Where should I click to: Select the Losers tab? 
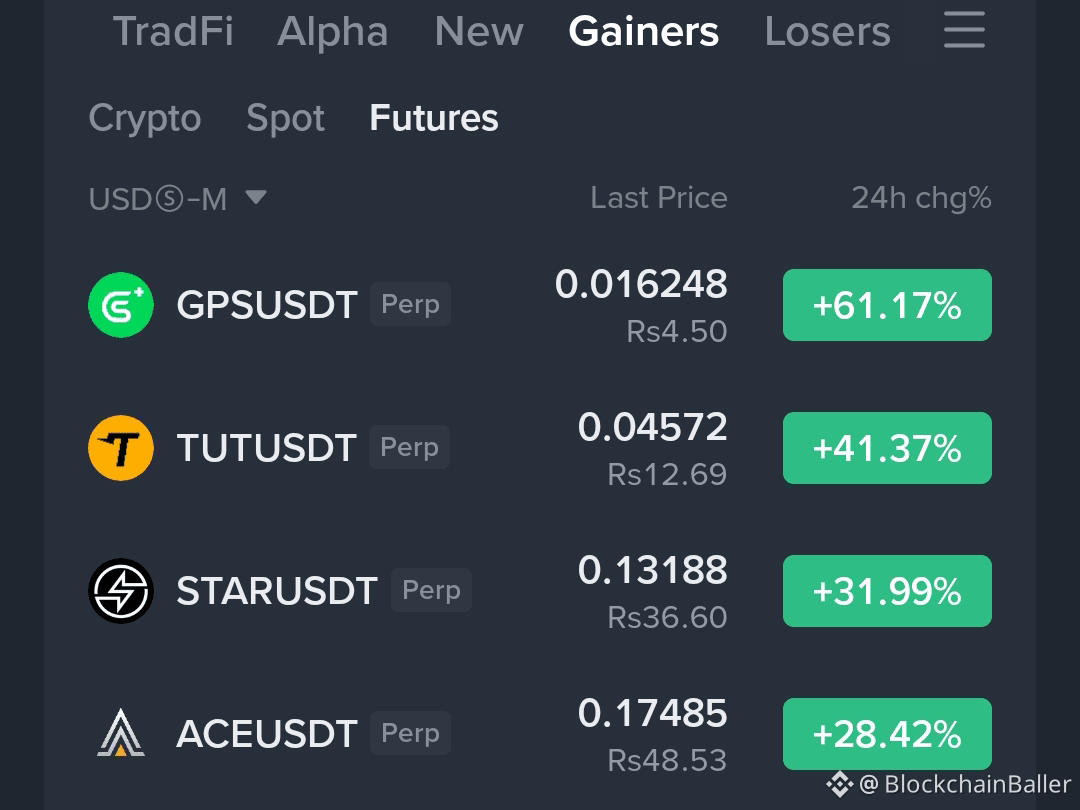[827, 31]
